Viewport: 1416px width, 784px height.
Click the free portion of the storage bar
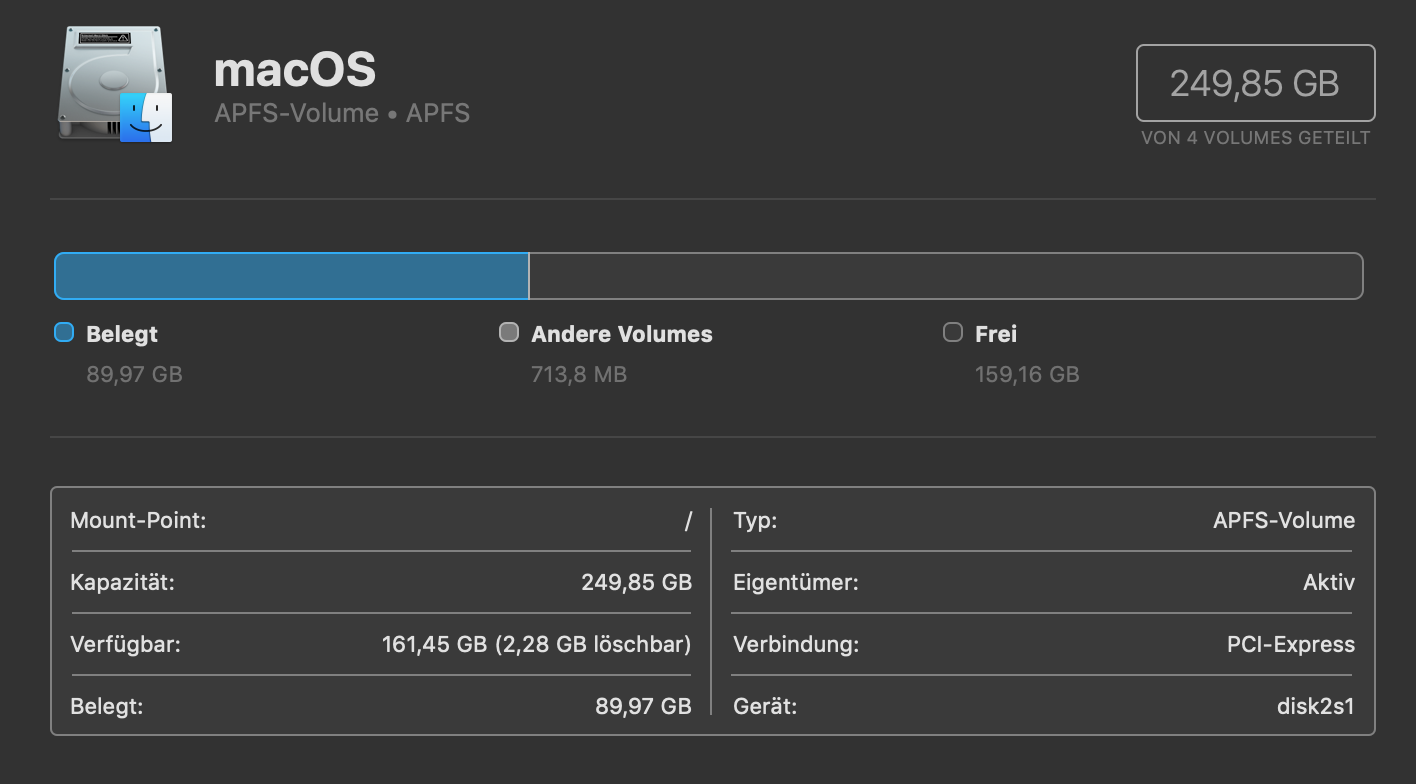coord(945,276)
